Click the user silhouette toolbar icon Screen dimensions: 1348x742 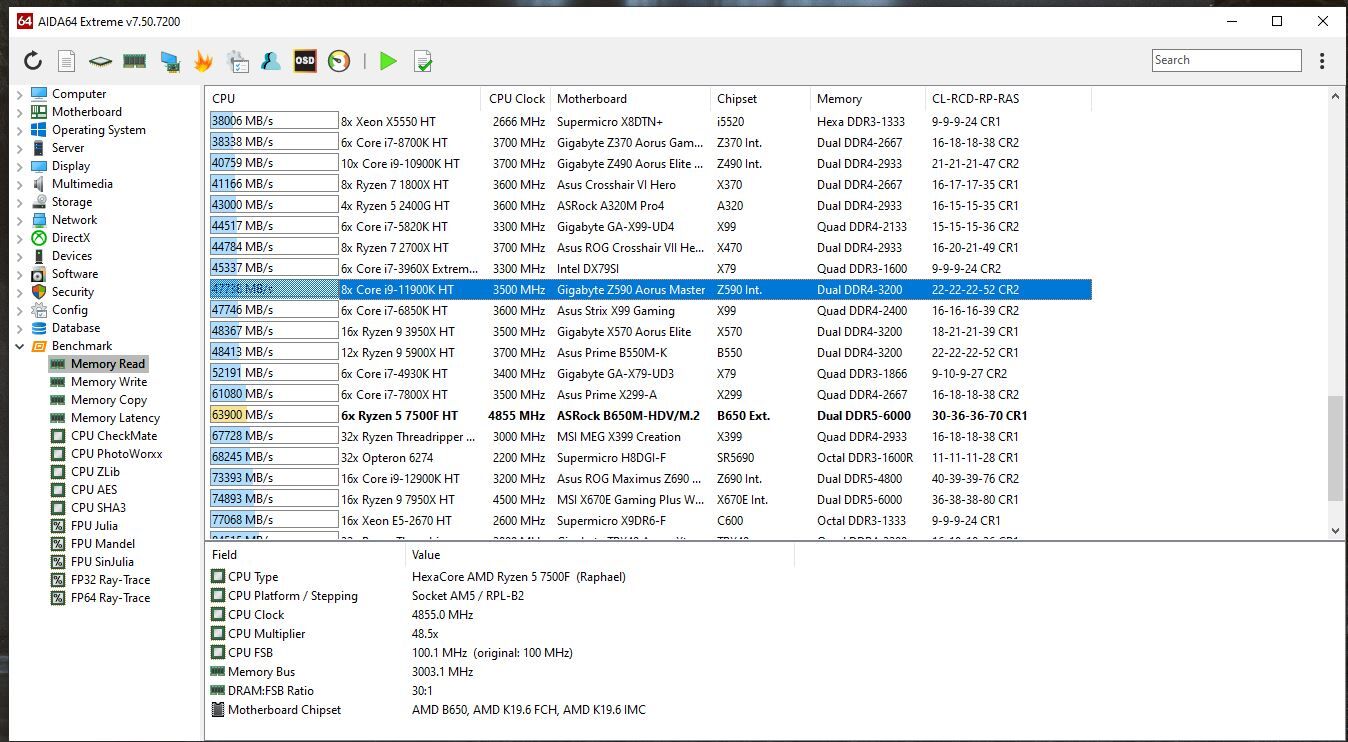tap(271, 62)
